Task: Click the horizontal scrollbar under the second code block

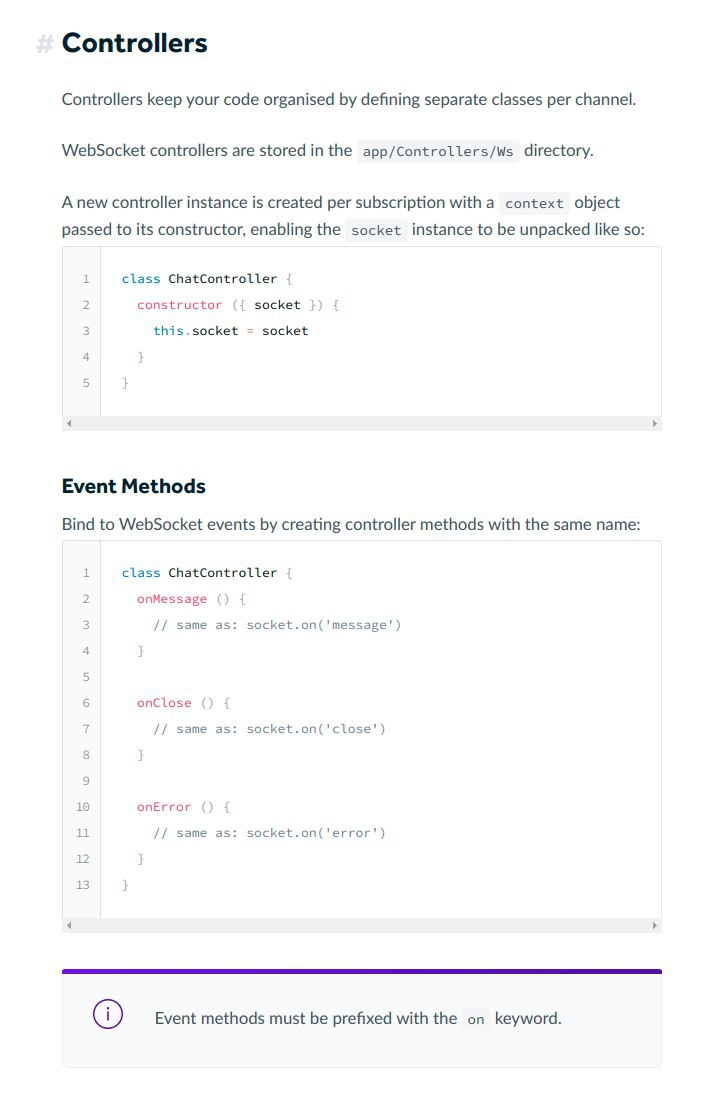Action: click(362, 925)
